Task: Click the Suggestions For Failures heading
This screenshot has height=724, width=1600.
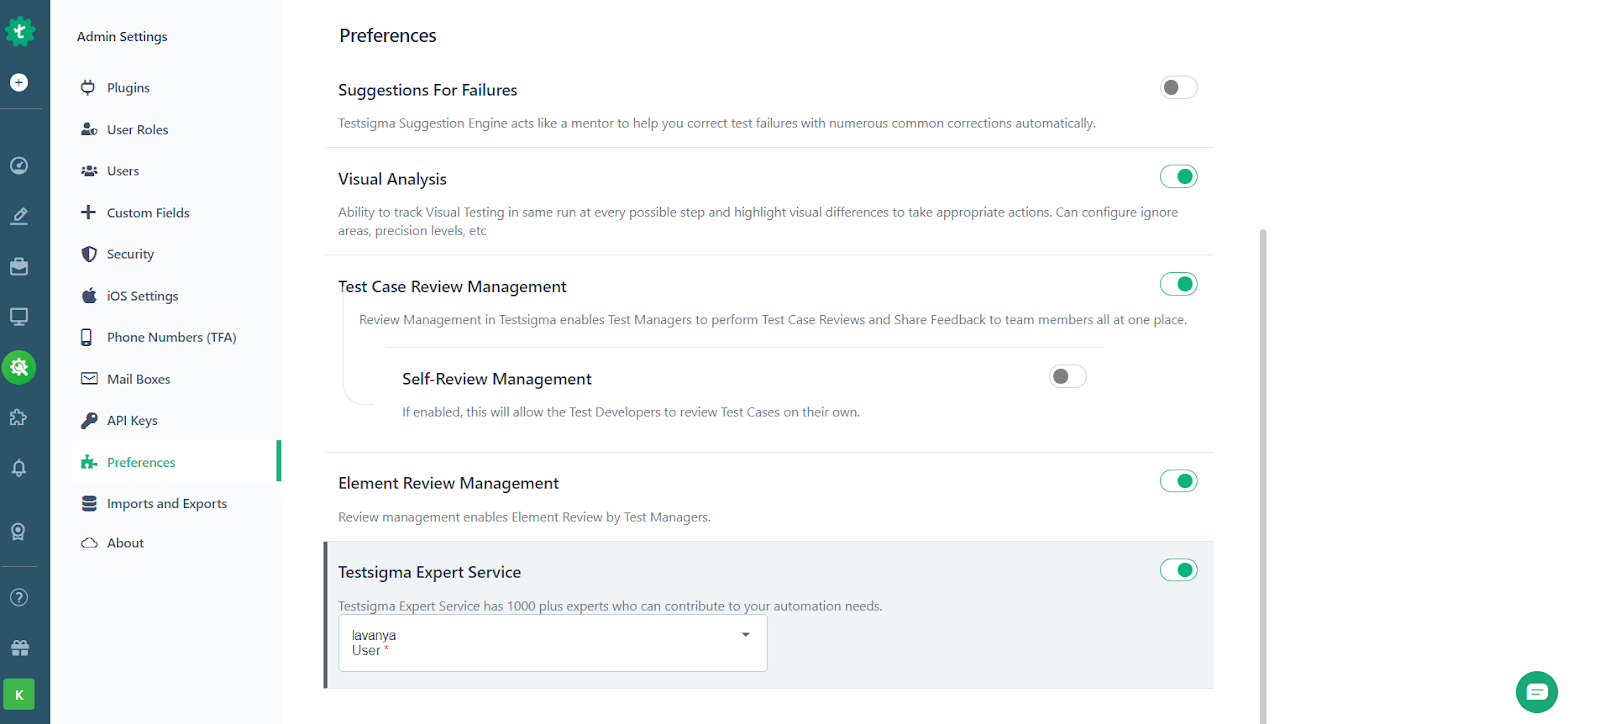Action: tap(428, 90)
